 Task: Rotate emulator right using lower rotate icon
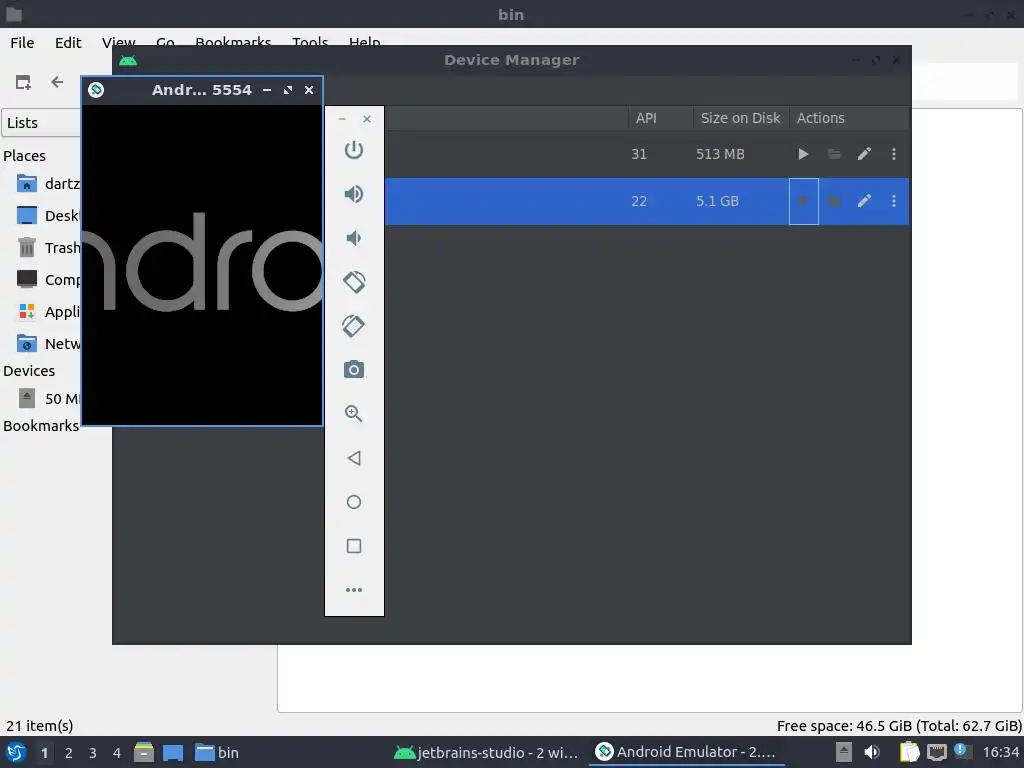[x=353, y=326]
